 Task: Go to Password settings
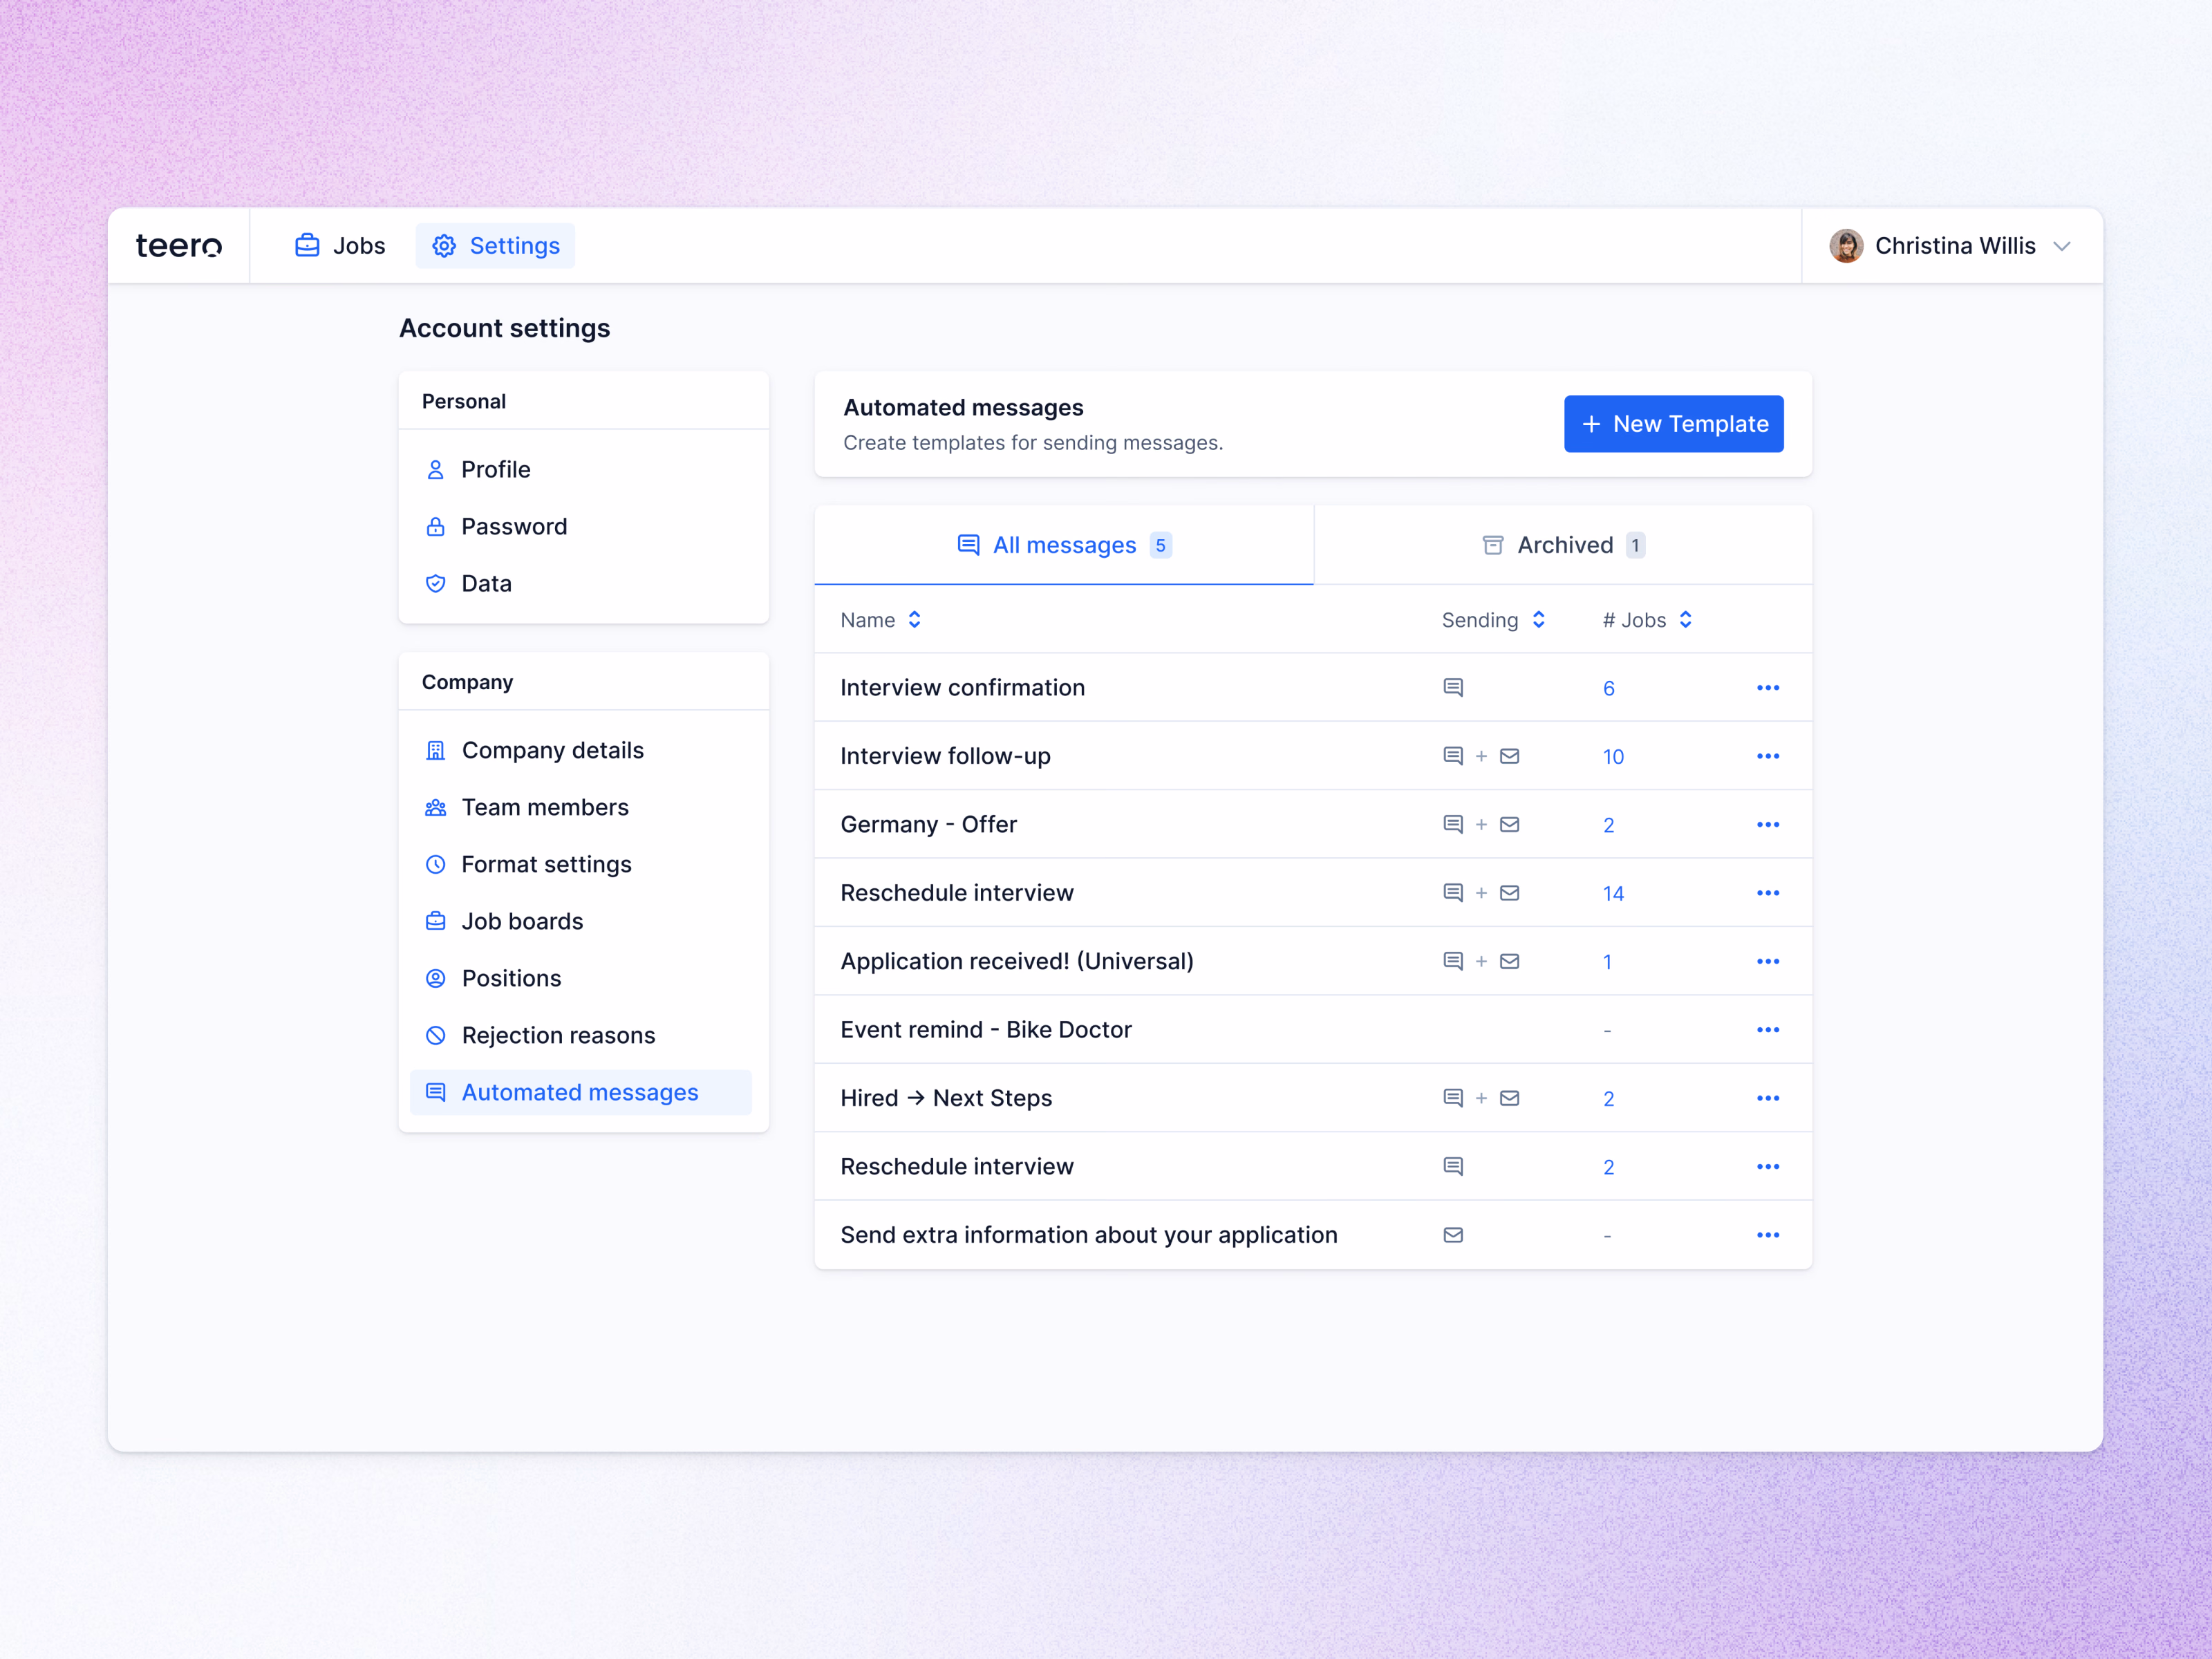click(581, 527)
